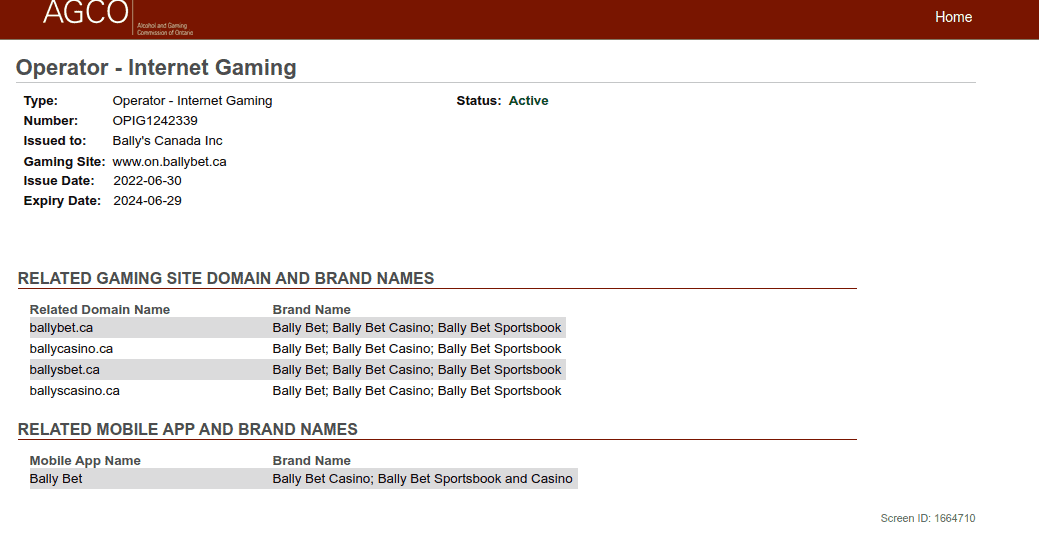1039x541 pixels.
Task: Click the Operator - Internet Gaming page heading
Action: [x=156, y=68]
